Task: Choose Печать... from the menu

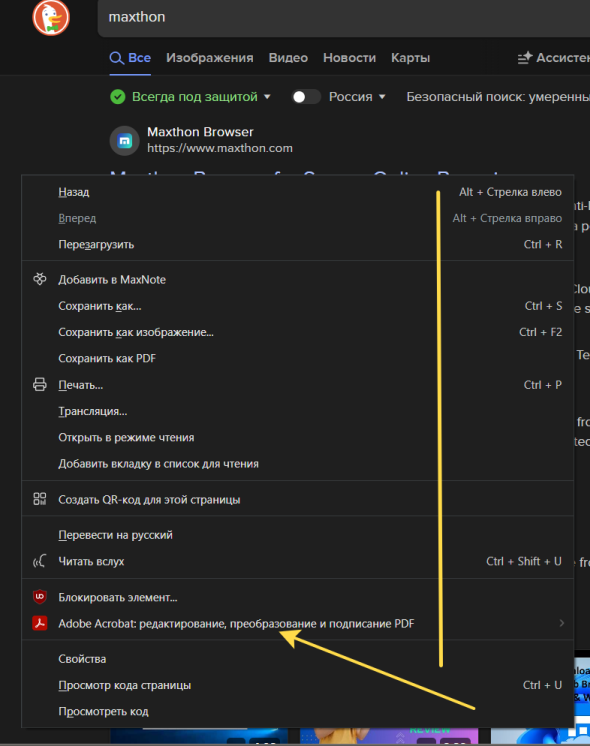Action: pyautogui.click(x=297, y=384)
